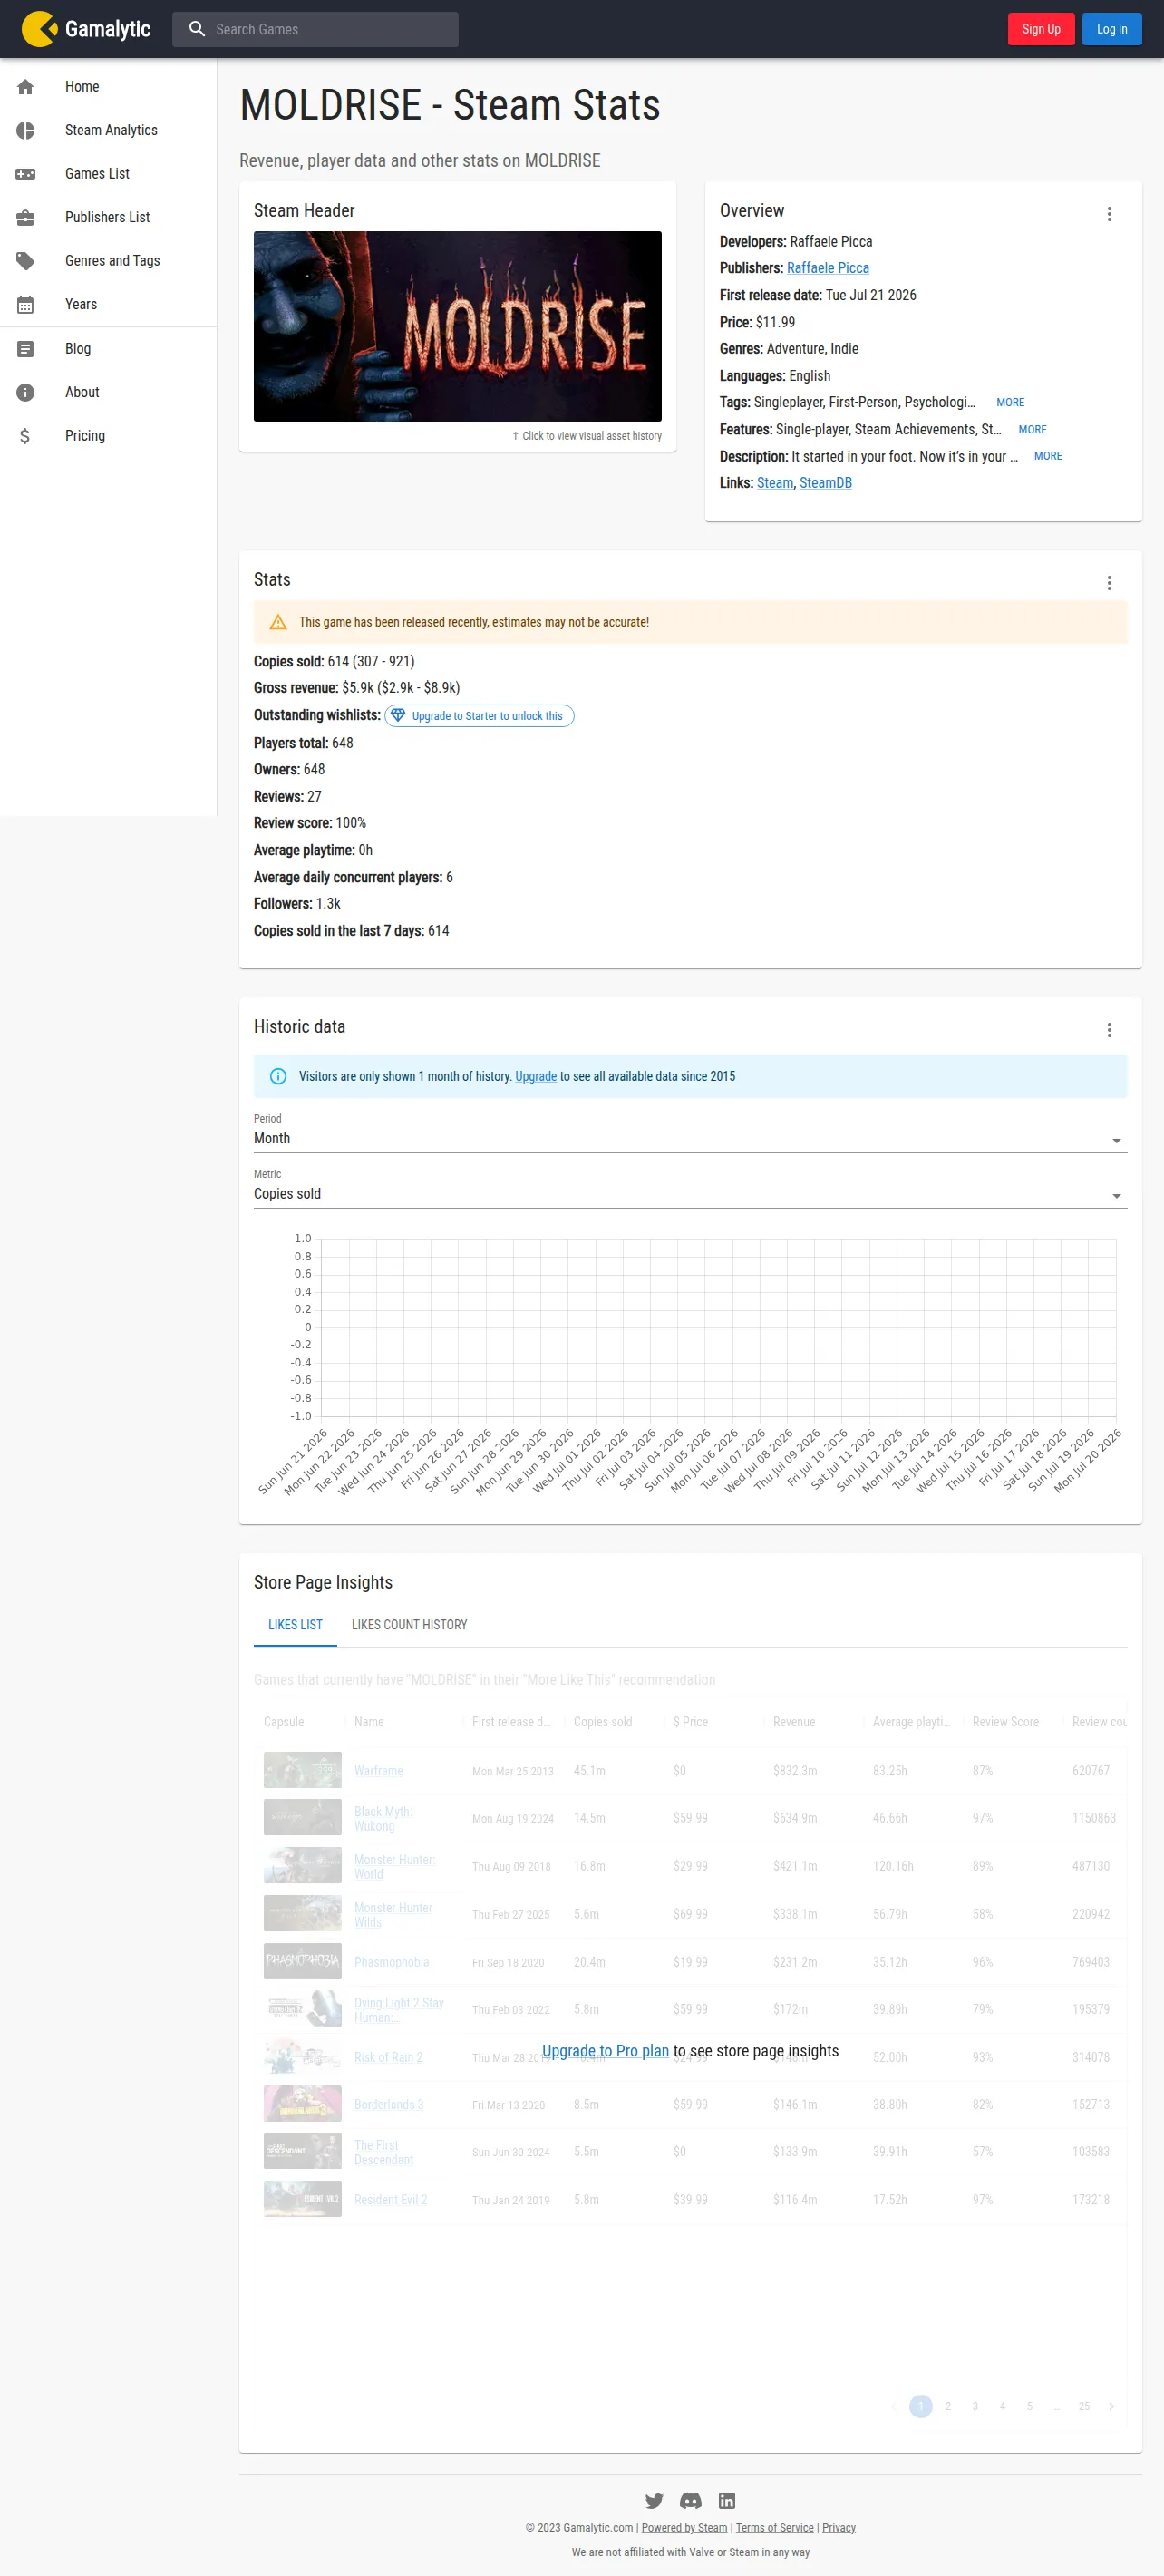The image size is (1164, 2576).
Task: Open the Home sidebar icon
Action: coord(26,87)
